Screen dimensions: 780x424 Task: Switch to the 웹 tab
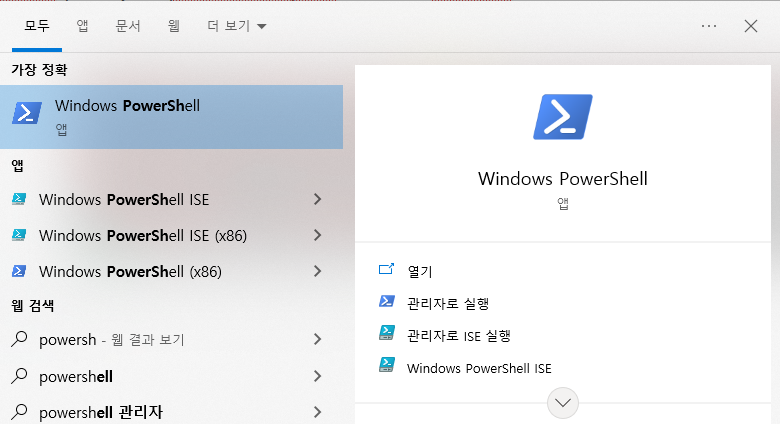[x=174, y=26]
